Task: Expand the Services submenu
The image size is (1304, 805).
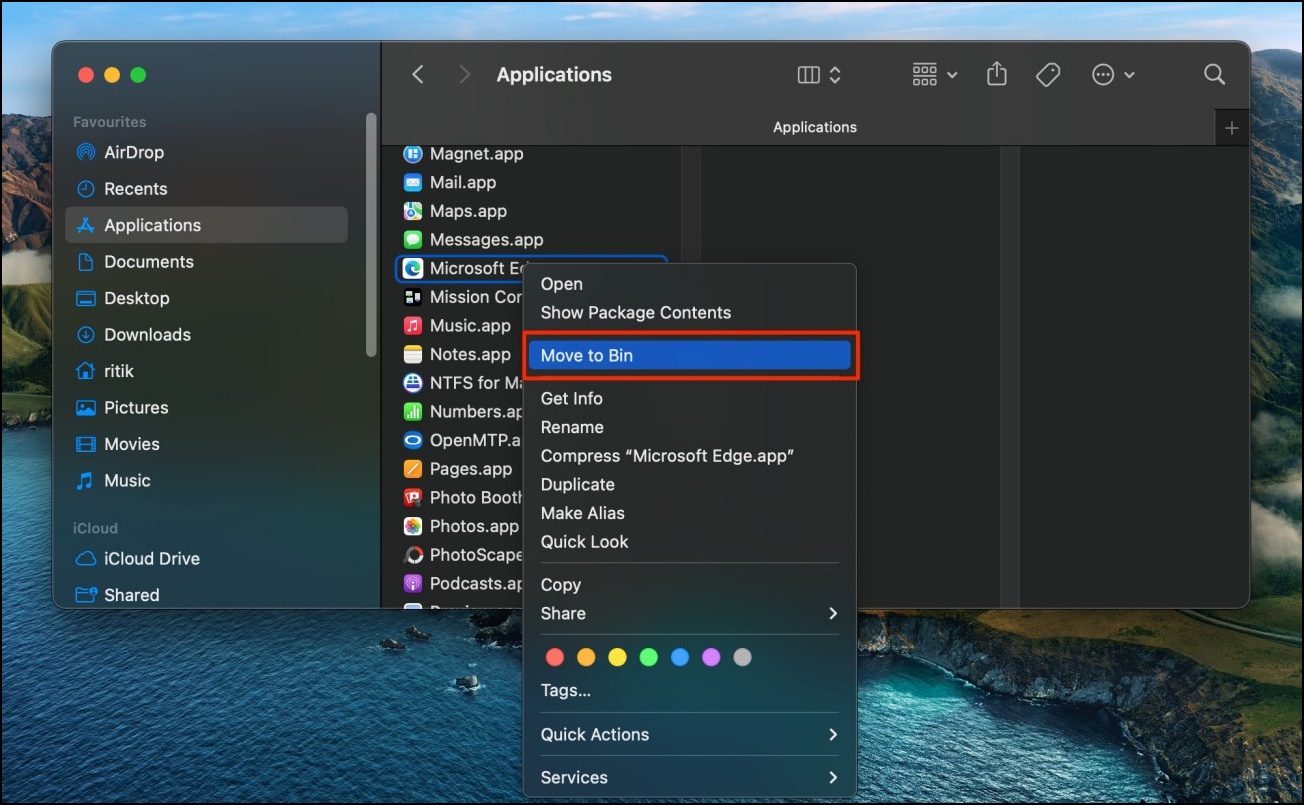Action: coord(690,777)
